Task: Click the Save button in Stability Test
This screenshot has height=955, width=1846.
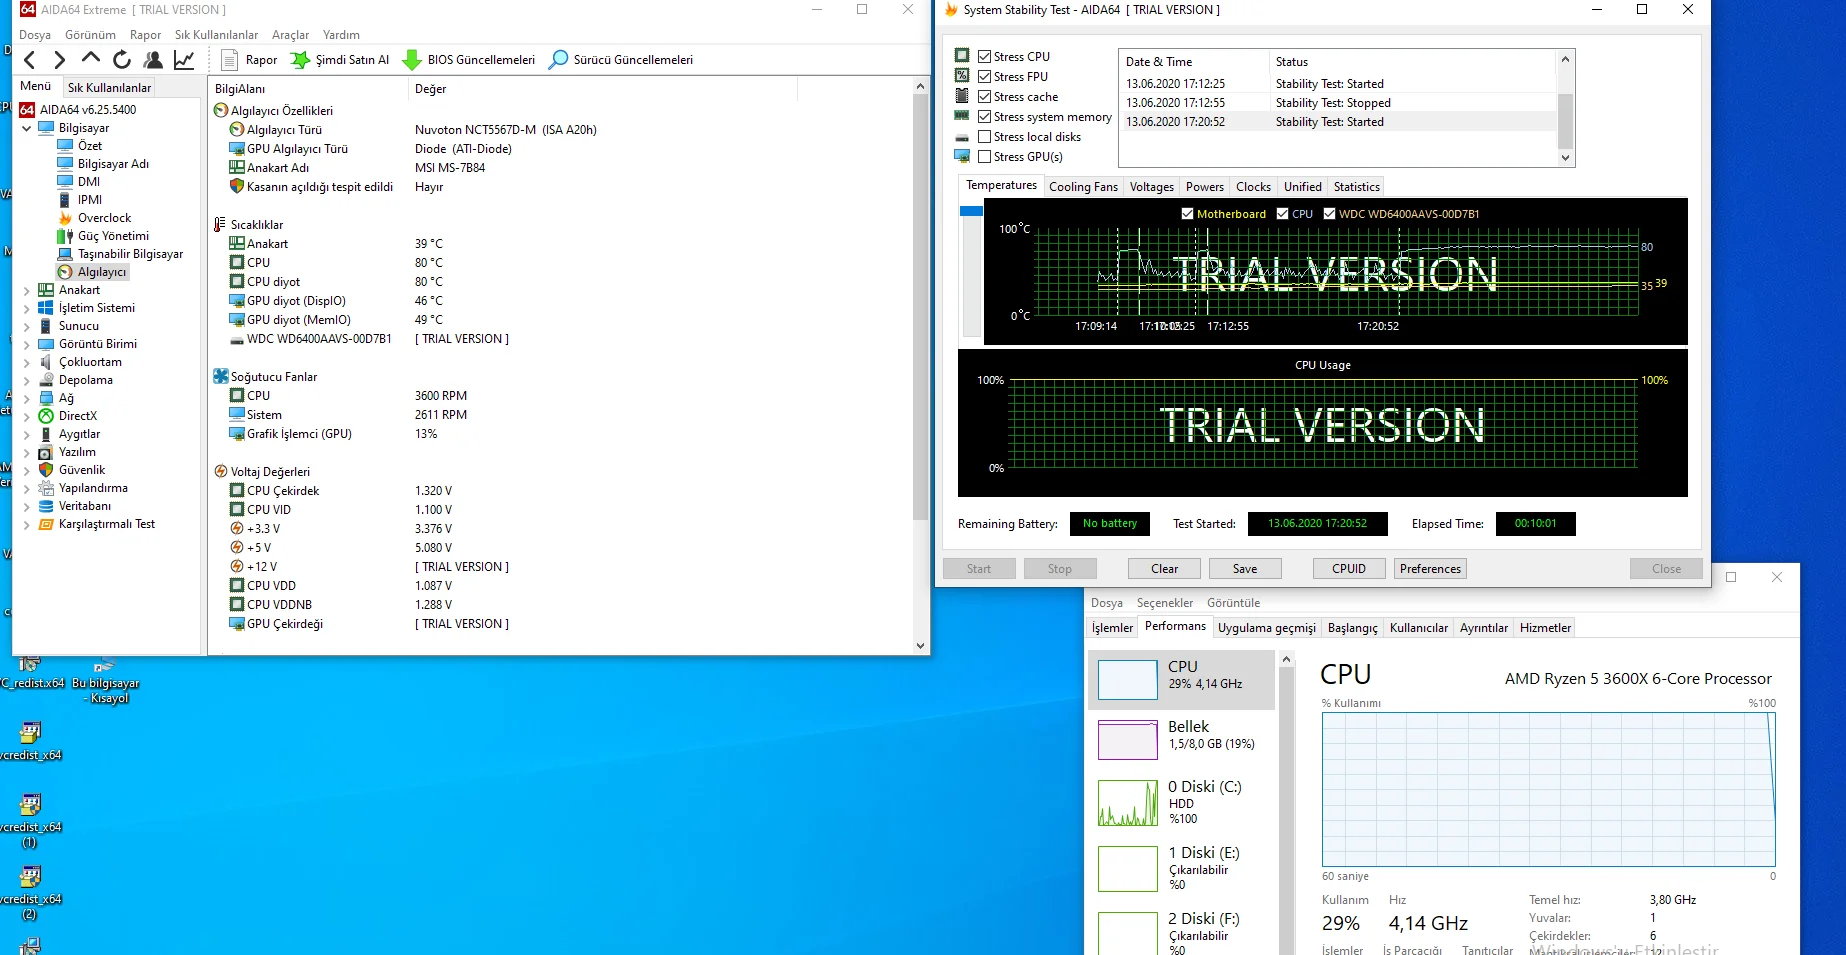Action: coord(1245,569)
